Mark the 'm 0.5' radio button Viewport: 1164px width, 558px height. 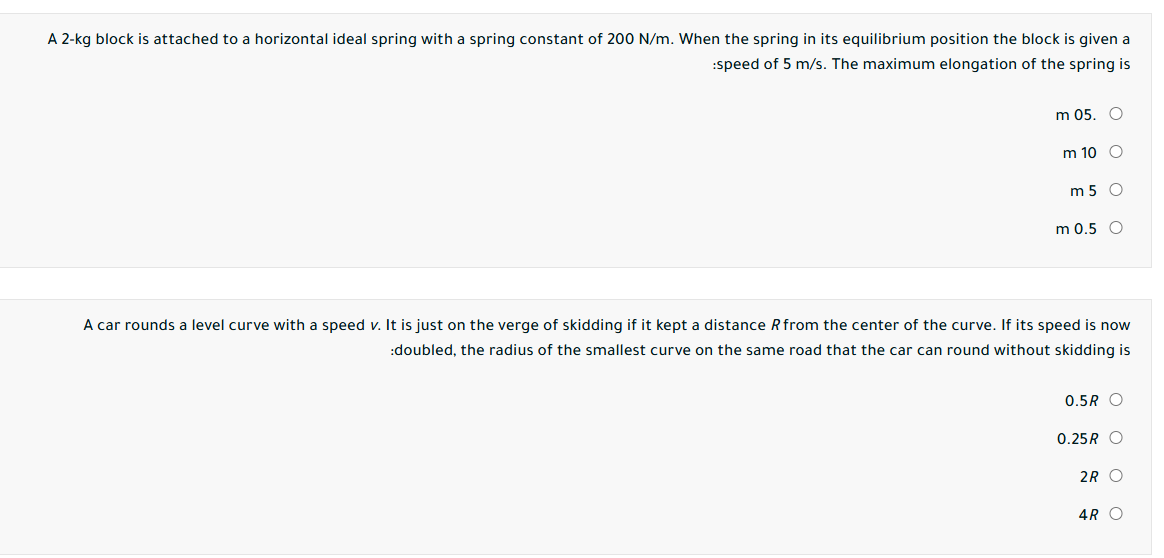coord(1116,229)
